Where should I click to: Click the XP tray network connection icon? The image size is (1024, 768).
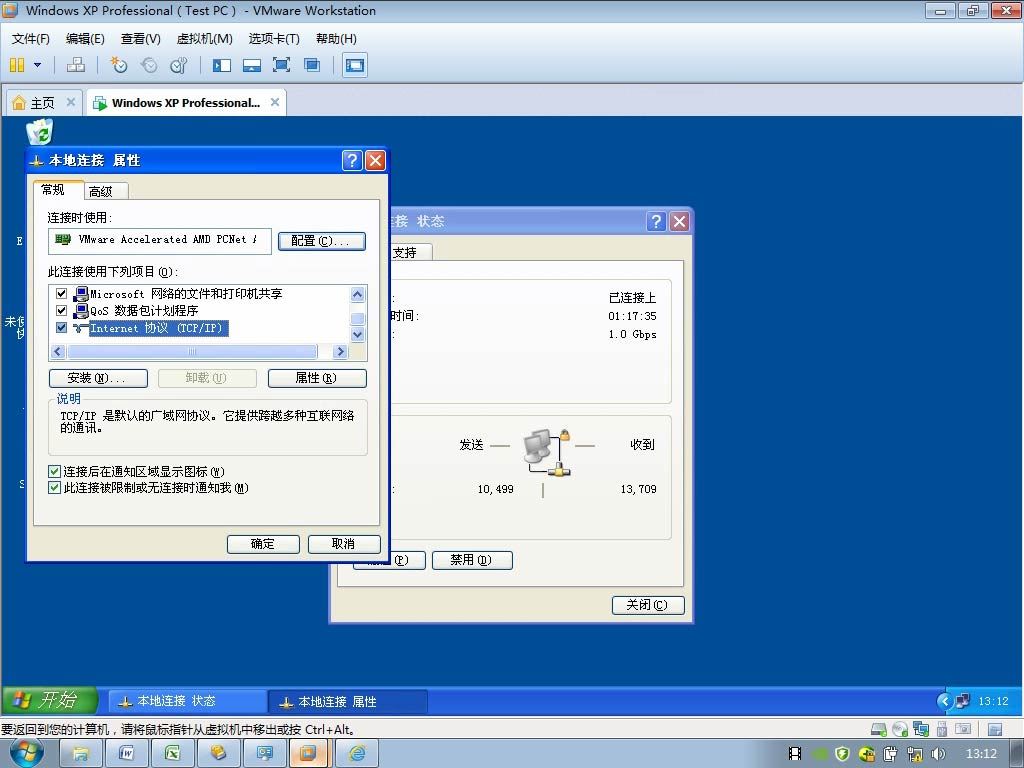click(x=962, y=701)
